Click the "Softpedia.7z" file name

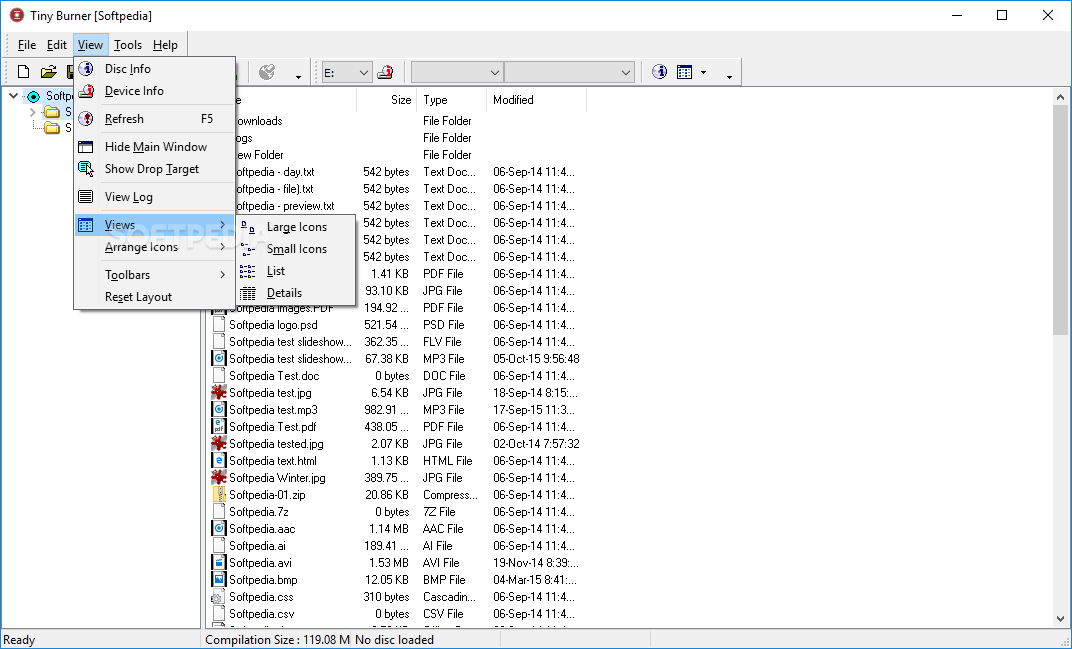point(258,512)
